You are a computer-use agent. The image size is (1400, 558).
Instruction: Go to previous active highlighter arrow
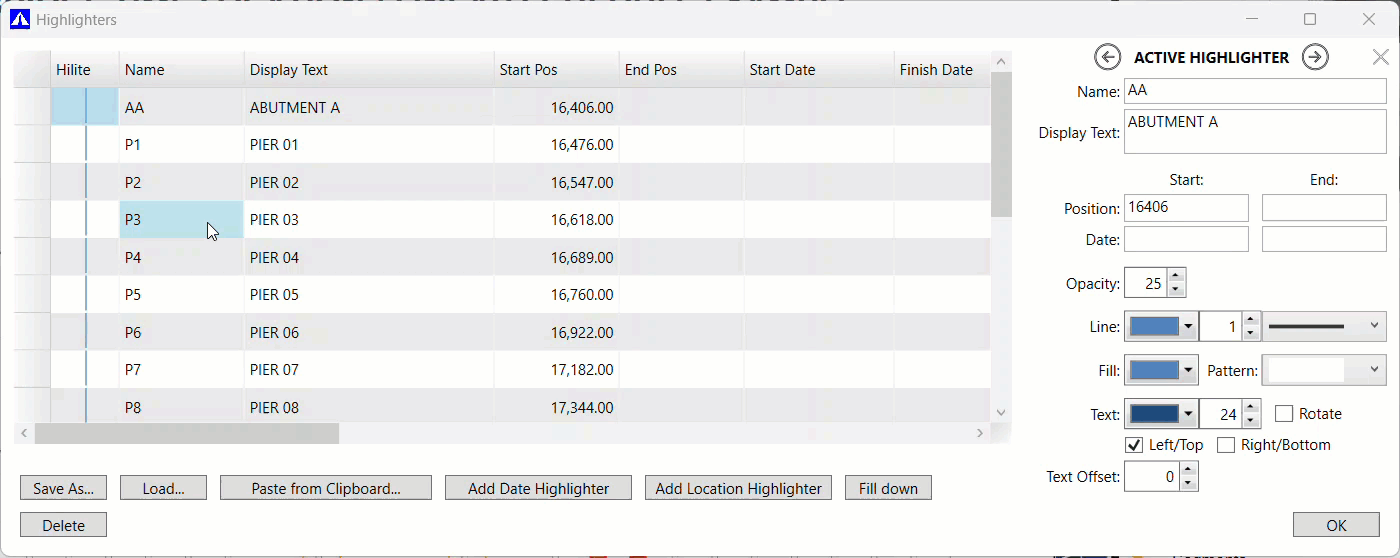click(x=1107, y=57)
